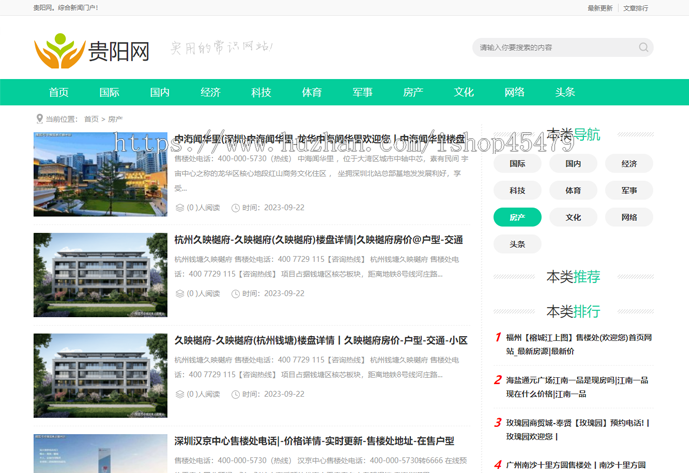Click the search magnifier icon
This screenshot has height=473, width=689.
click(643, 47)
